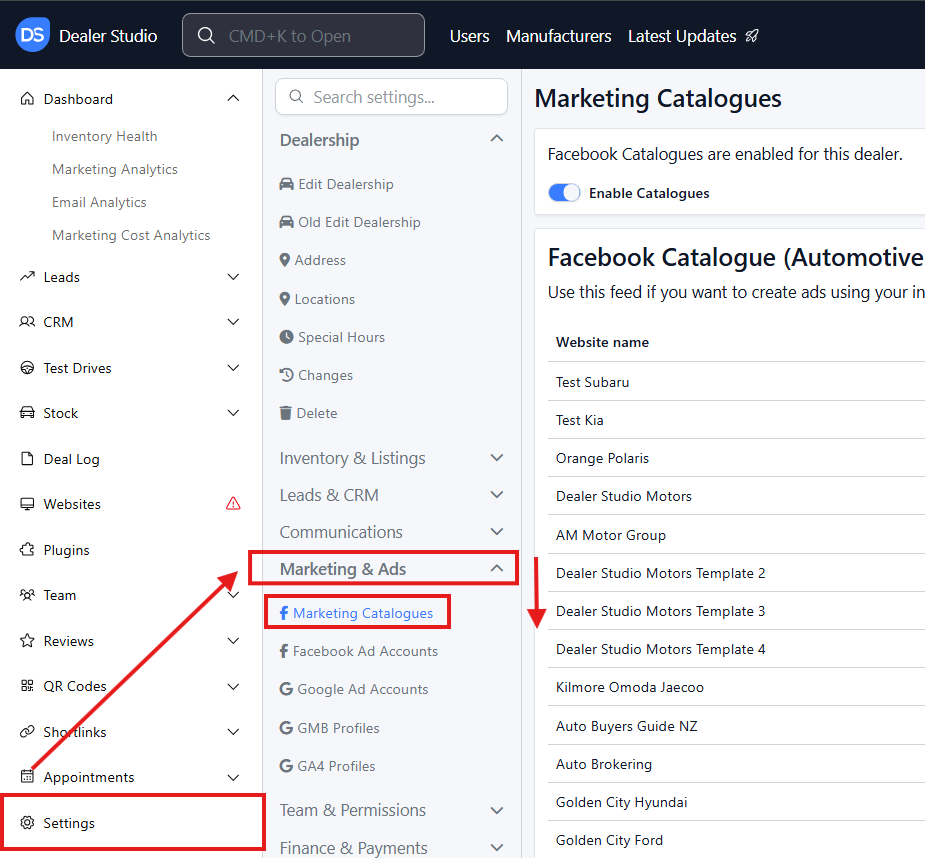The height and width of the screenshot is (858, 925).
Task: Click the red warning triangle beside Websites
Action: pos(233,503)
